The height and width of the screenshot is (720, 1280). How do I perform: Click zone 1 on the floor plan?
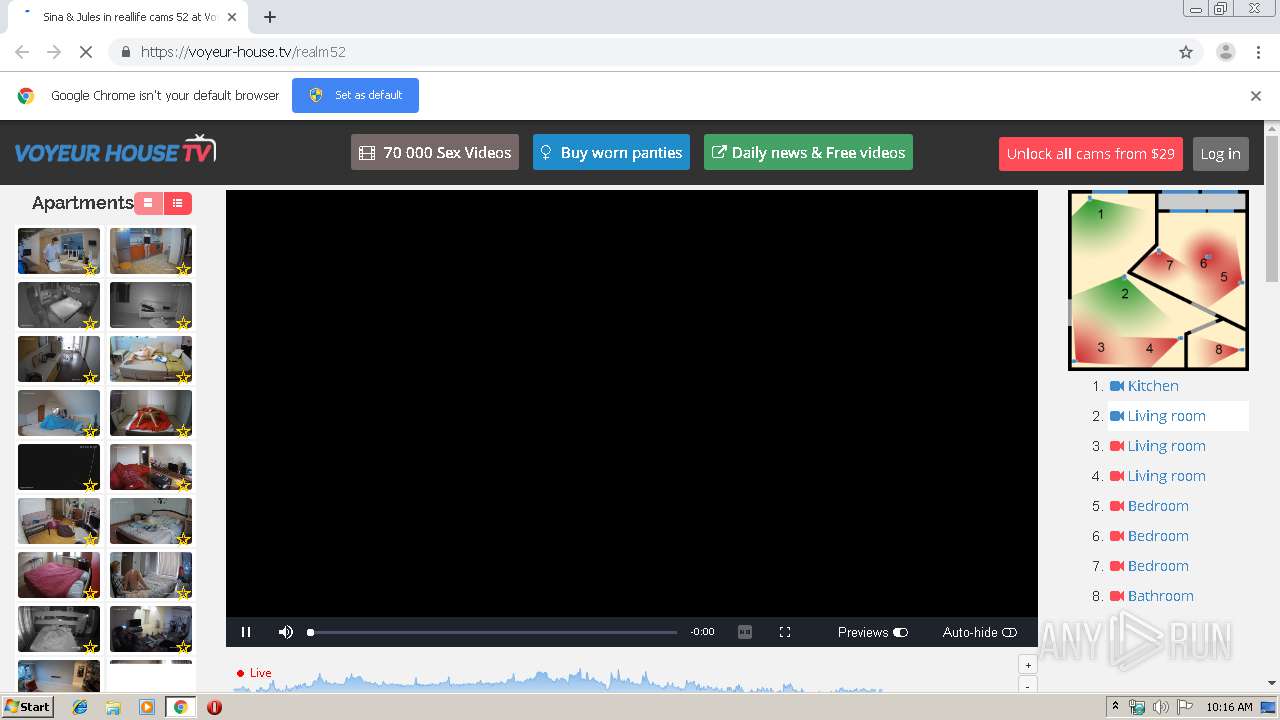1101,214
